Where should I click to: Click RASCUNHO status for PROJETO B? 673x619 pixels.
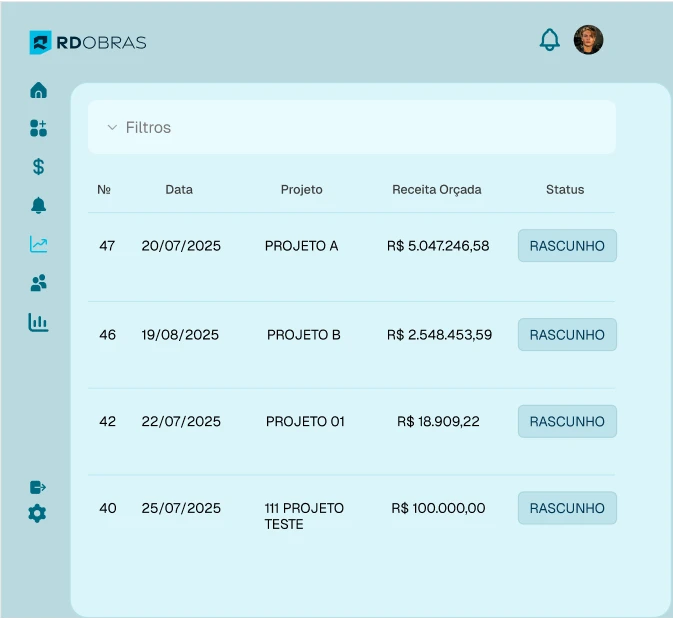tap(567, 335)
